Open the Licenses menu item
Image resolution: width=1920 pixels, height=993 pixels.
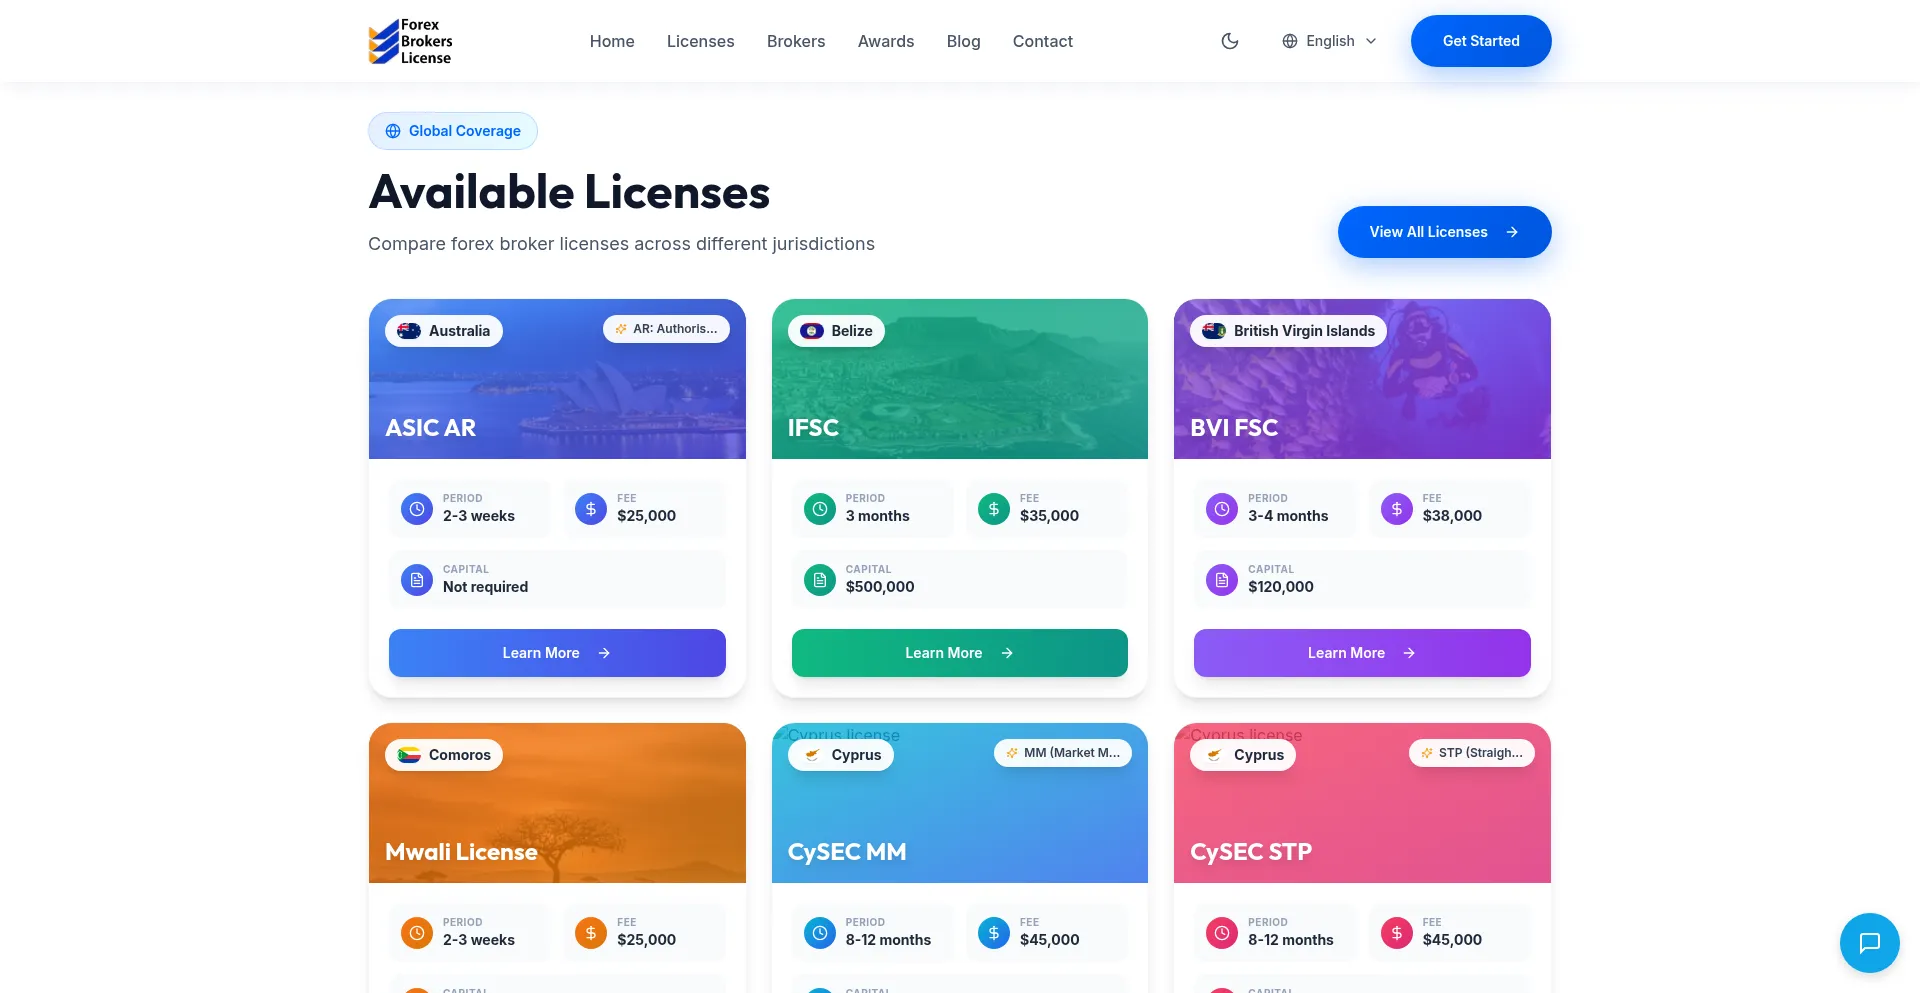point(700,41)
